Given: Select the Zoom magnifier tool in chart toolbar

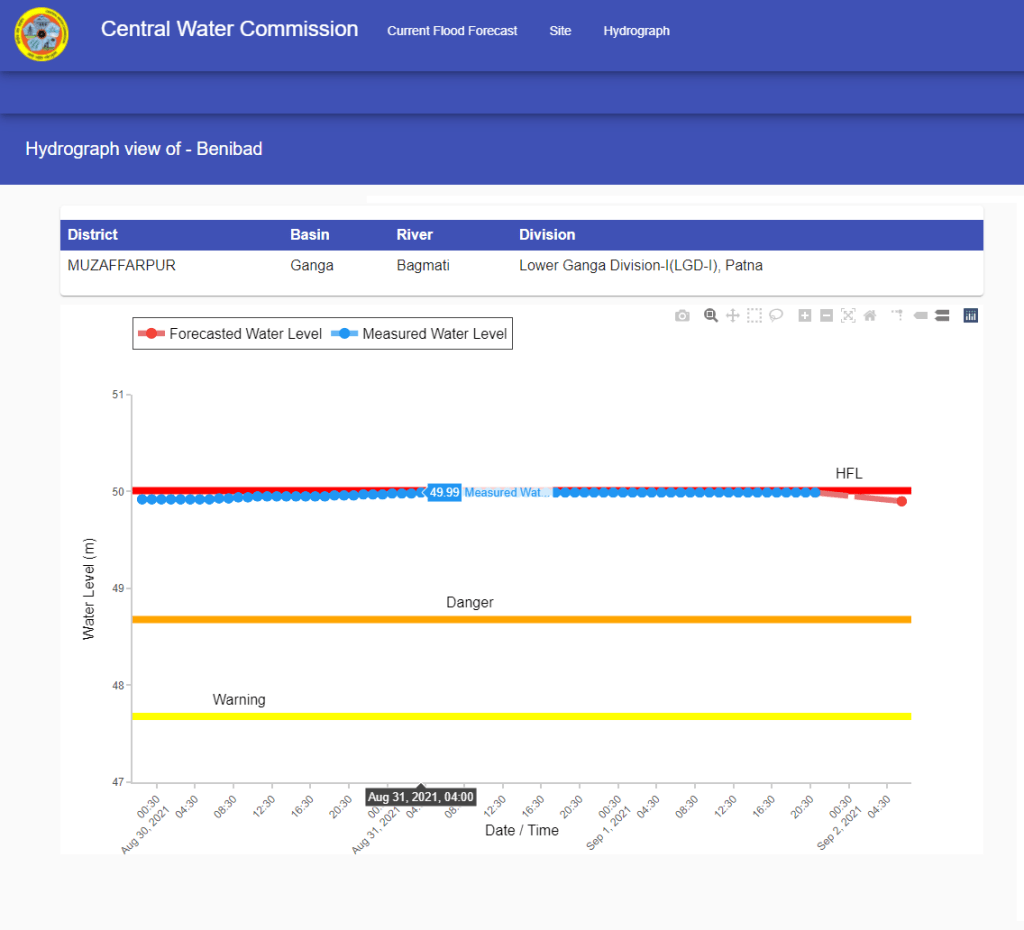Looking at the screenshot, I should pos(711,316).
